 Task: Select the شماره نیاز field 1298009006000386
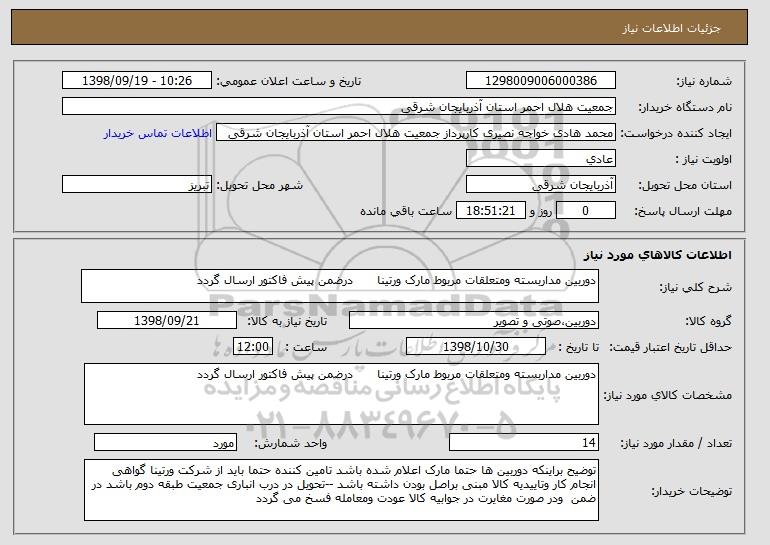coord(541,81)
